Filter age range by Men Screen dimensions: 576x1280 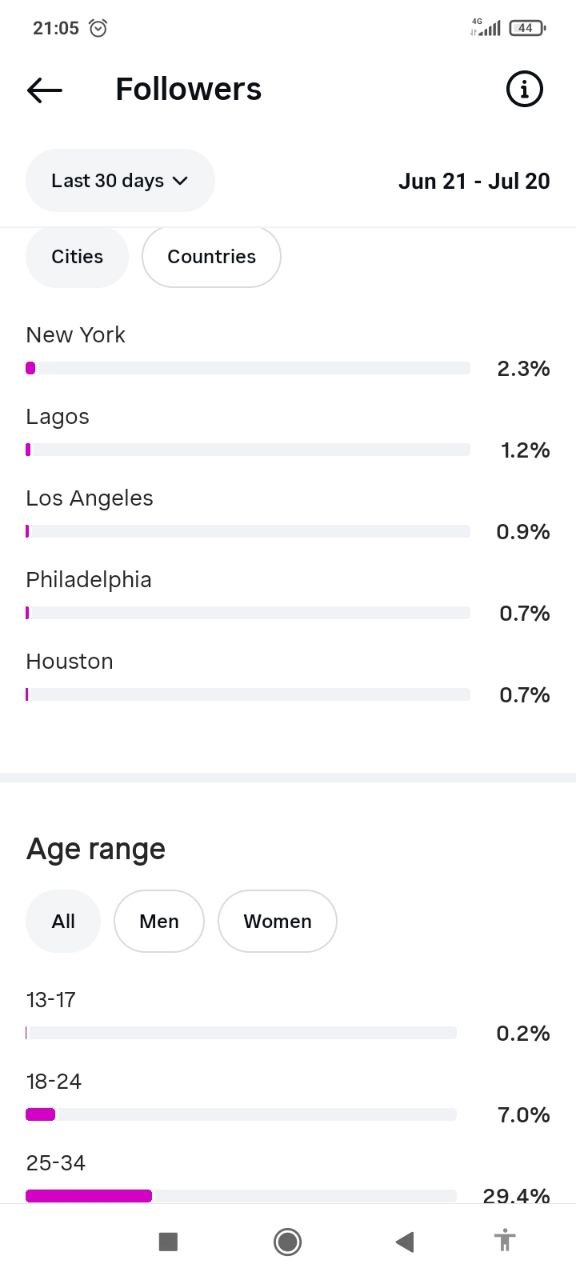pos(159,921)
